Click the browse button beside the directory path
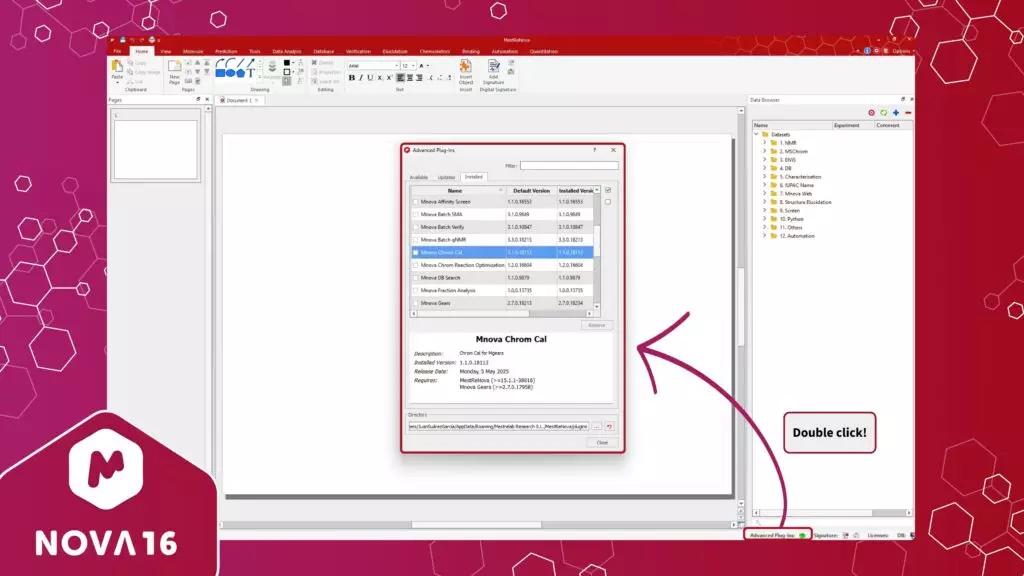 point(596,426)
